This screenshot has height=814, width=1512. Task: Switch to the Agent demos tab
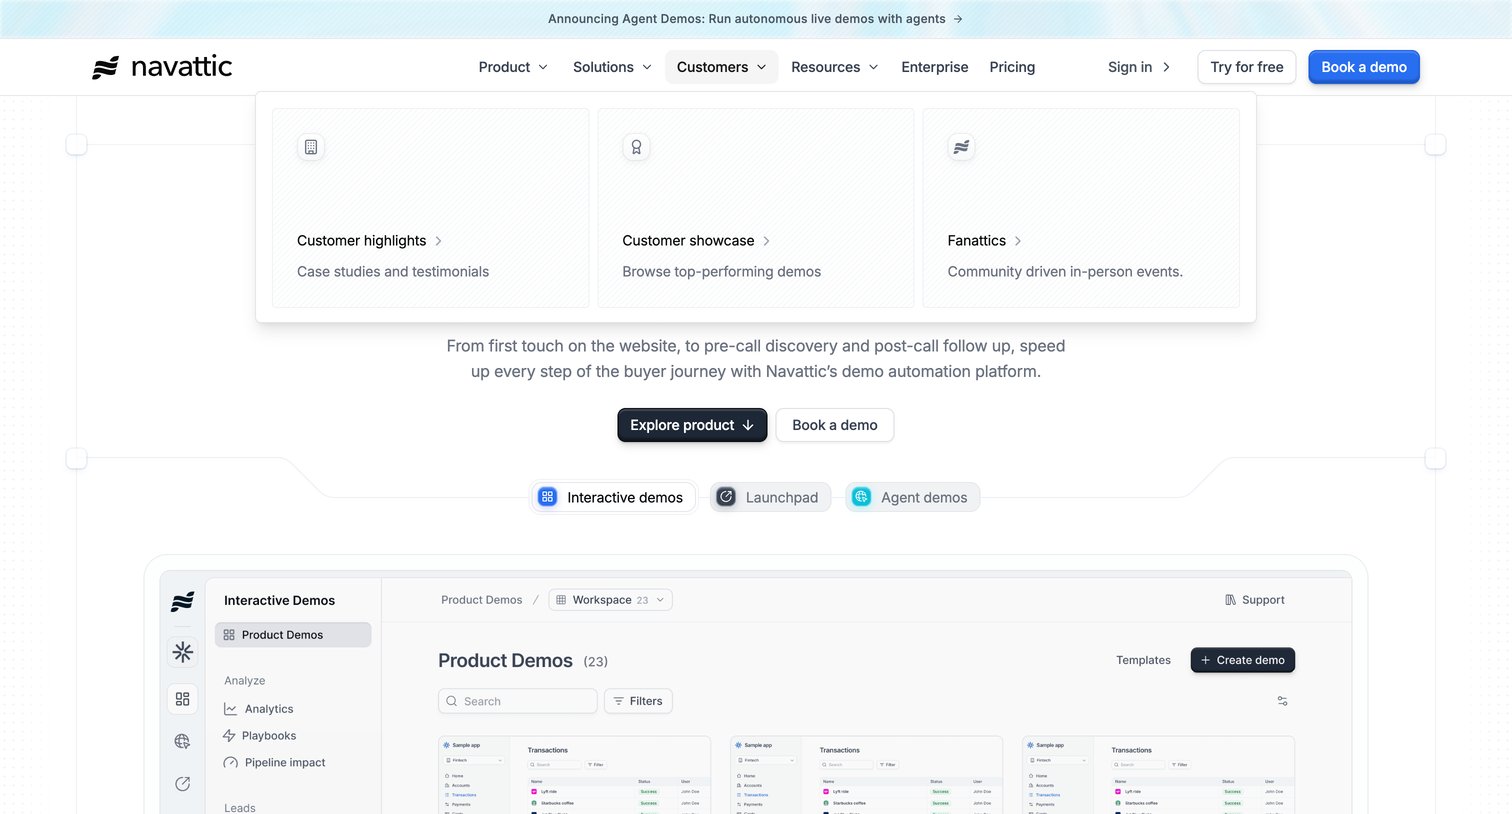tap(912, 497)
